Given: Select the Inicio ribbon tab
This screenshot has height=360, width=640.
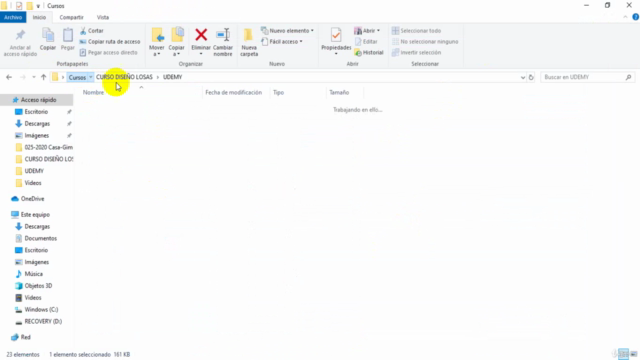Looking at the screenshot, I should (x=39, y=17).
